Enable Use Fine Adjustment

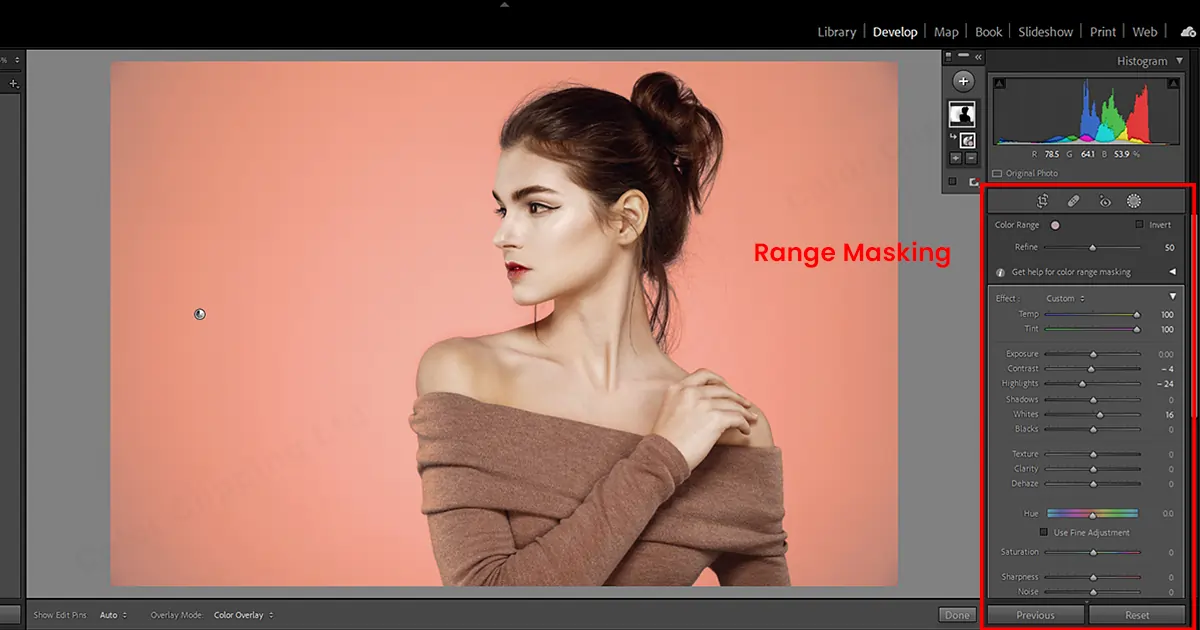pos(1046,532)
